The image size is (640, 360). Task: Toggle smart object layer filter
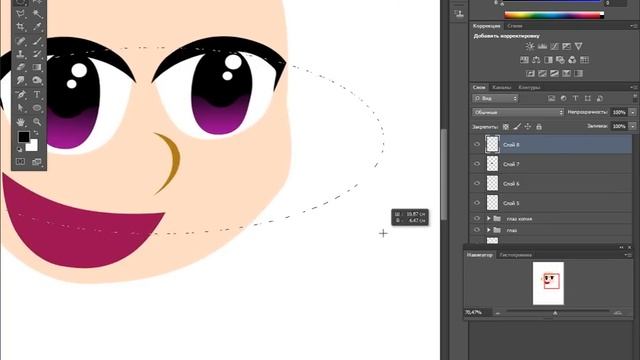(600, 98)
